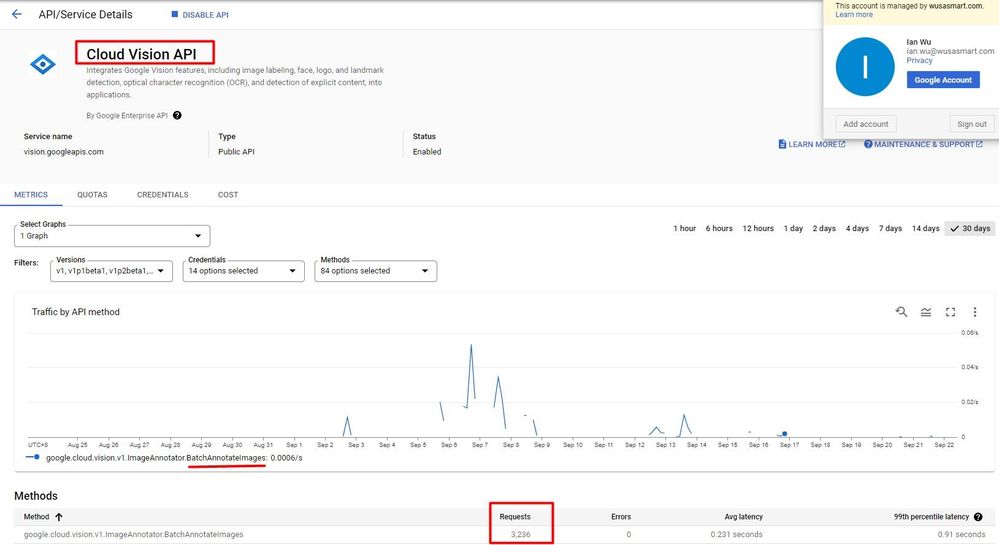
Task: Click the Google Account button
Action: (x=943, y=80)
